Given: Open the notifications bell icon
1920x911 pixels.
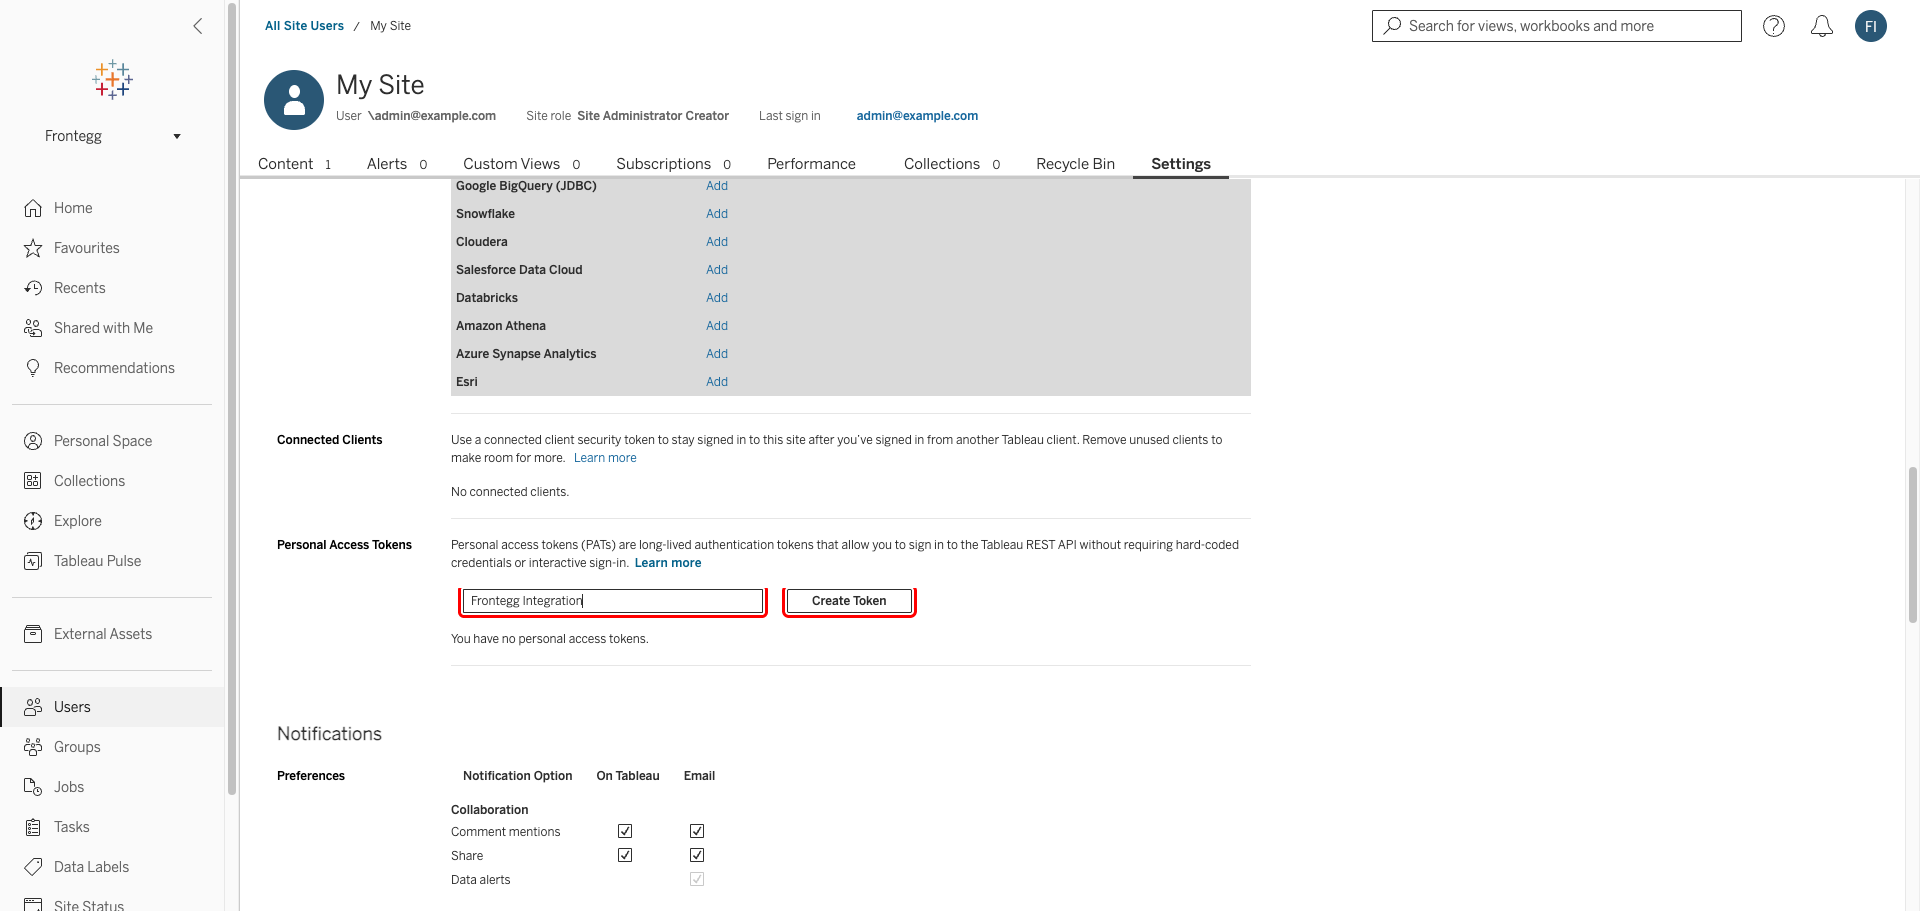Looking at the screenshot, I should pos(1822,26).
